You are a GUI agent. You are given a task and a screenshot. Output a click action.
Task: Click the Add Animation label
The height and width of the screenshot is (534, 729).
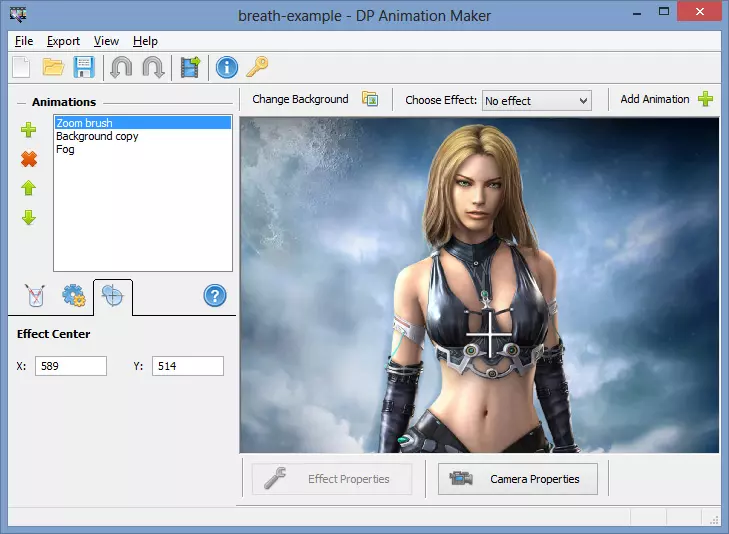655,99
